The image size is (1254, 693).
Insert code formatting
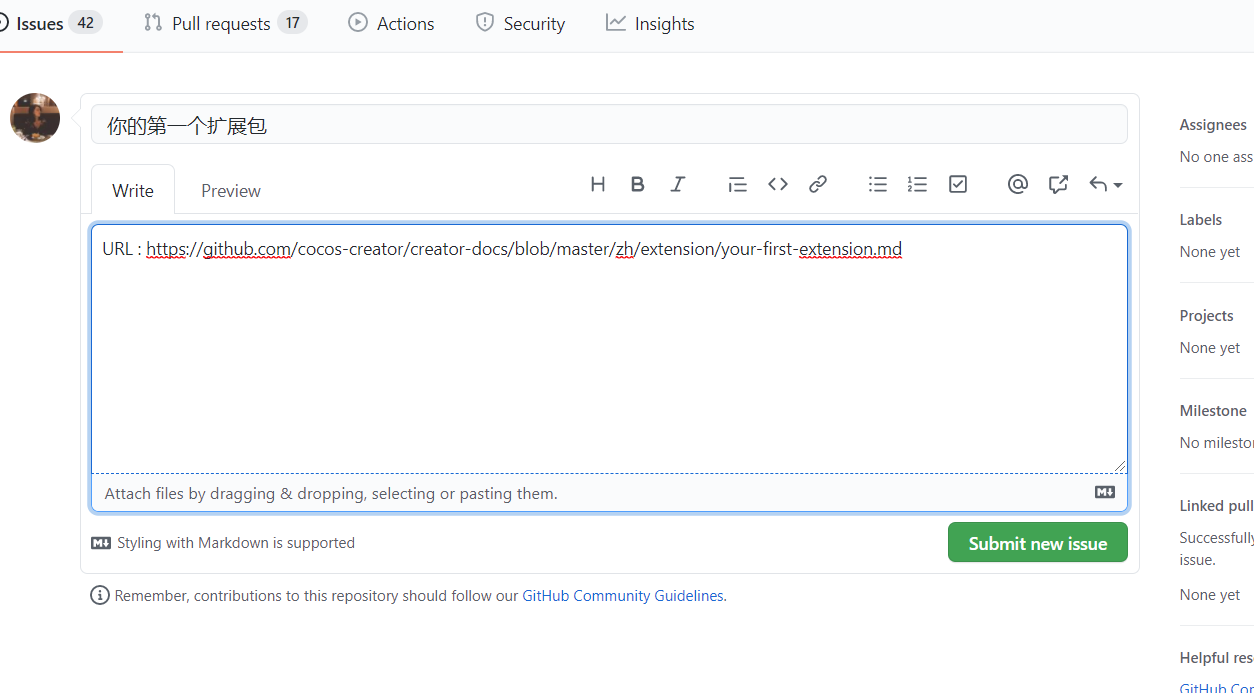point(778,184)
